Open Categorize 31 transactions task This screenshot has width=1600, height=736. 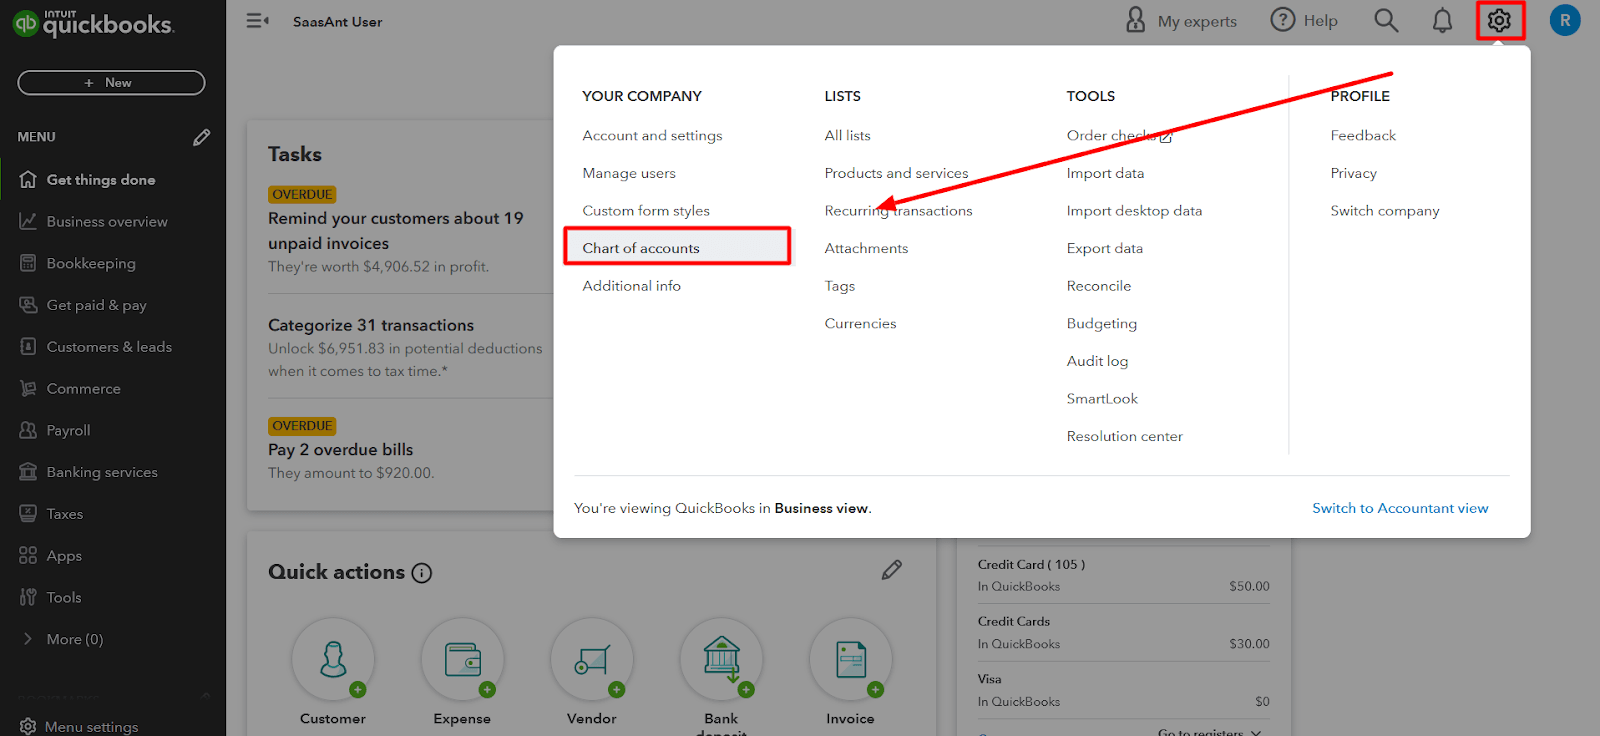tap(371, 325)
